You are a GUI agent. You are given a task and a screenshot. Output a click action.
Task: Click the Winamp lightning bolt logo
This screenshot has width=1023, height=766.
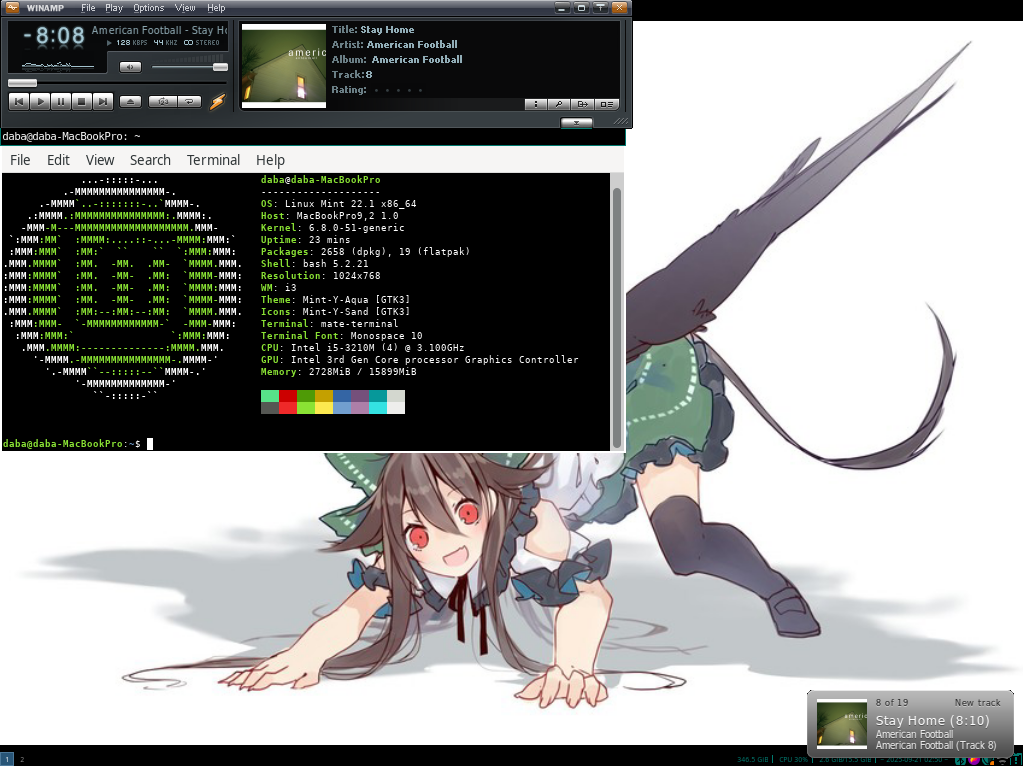[x=217, y=101]
